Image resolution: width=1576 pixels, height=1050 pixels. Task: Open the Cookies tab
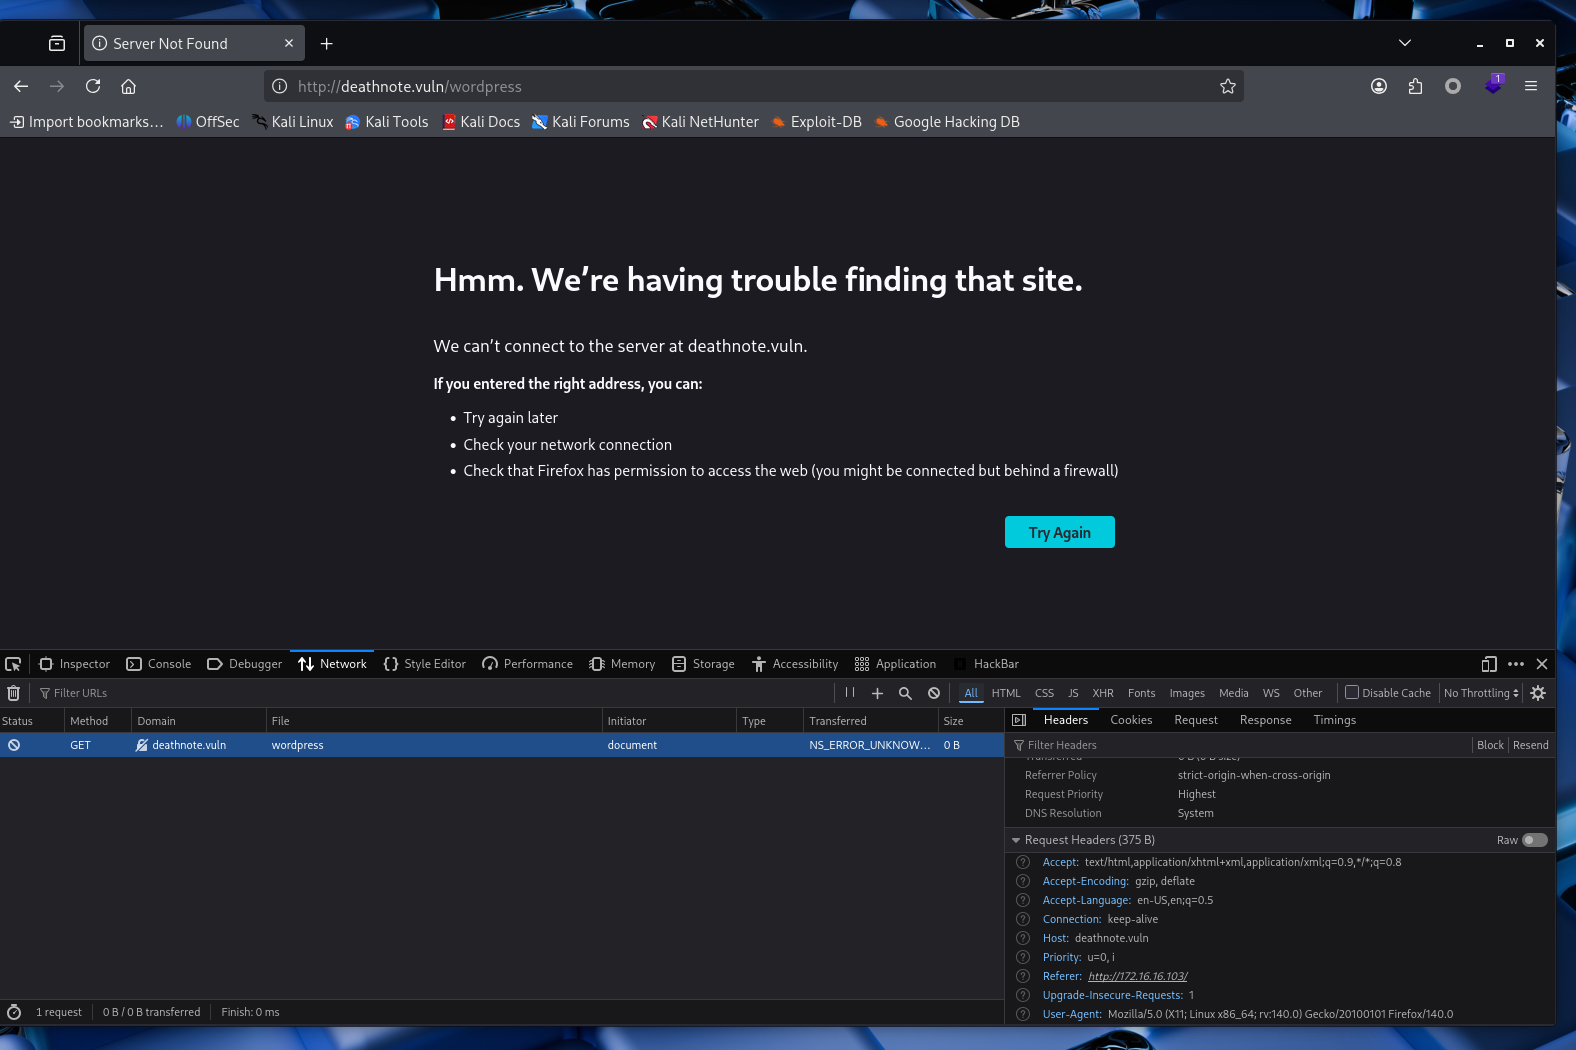[1131, 720]
